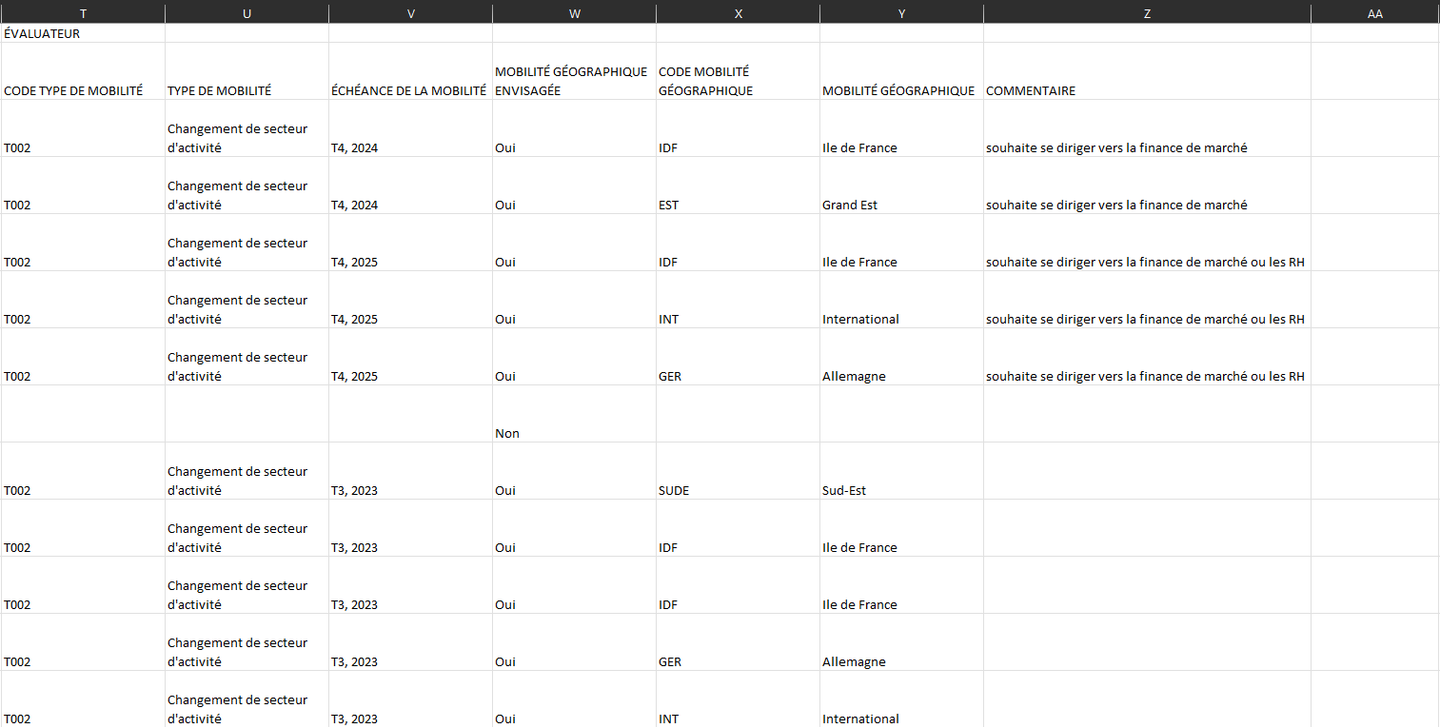Click the CODE MOBILITÉ GÉOGRAPHIQUE heading cell
Screen dimensions: 1440x727
pyautogui.click(x=738, y=80)
